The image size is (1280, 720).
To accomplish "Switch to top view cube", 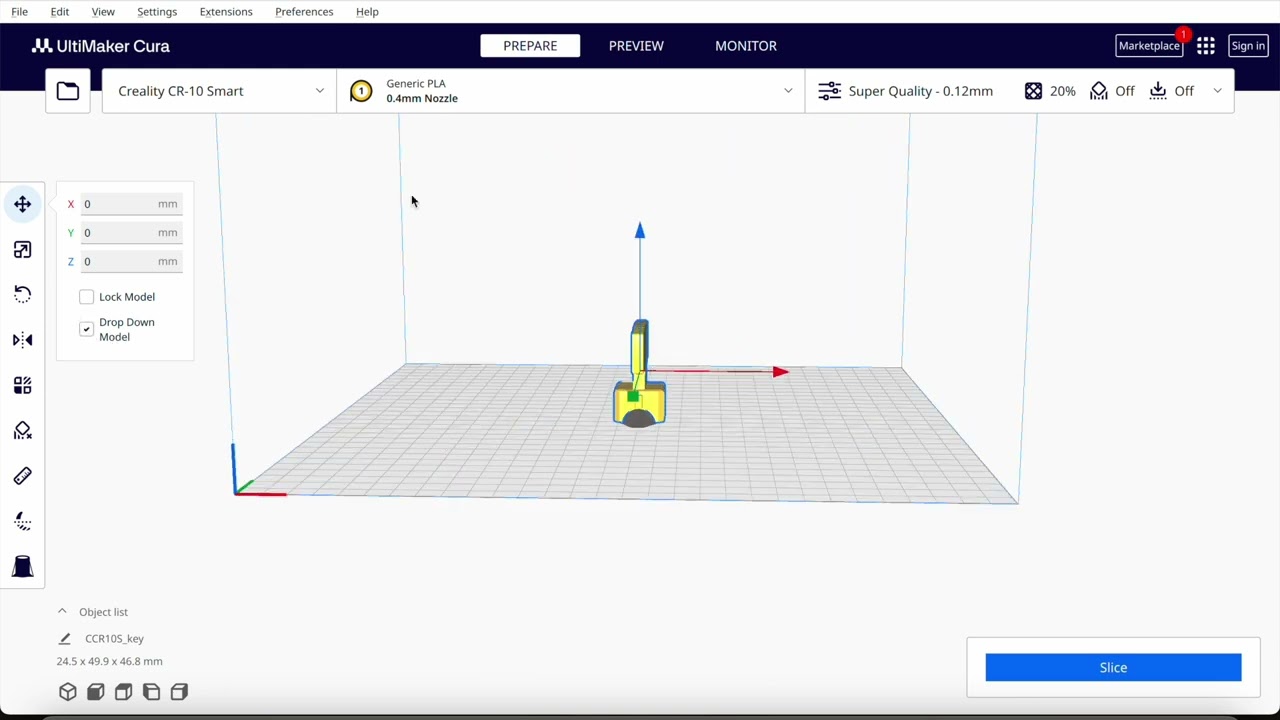I will click(x=124, y=692).
